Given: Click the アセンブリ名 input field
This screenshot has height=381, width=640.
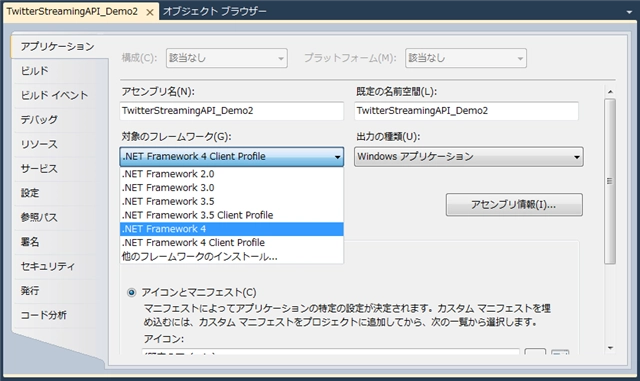Looking at the screenshot, I should pos(231,111).
